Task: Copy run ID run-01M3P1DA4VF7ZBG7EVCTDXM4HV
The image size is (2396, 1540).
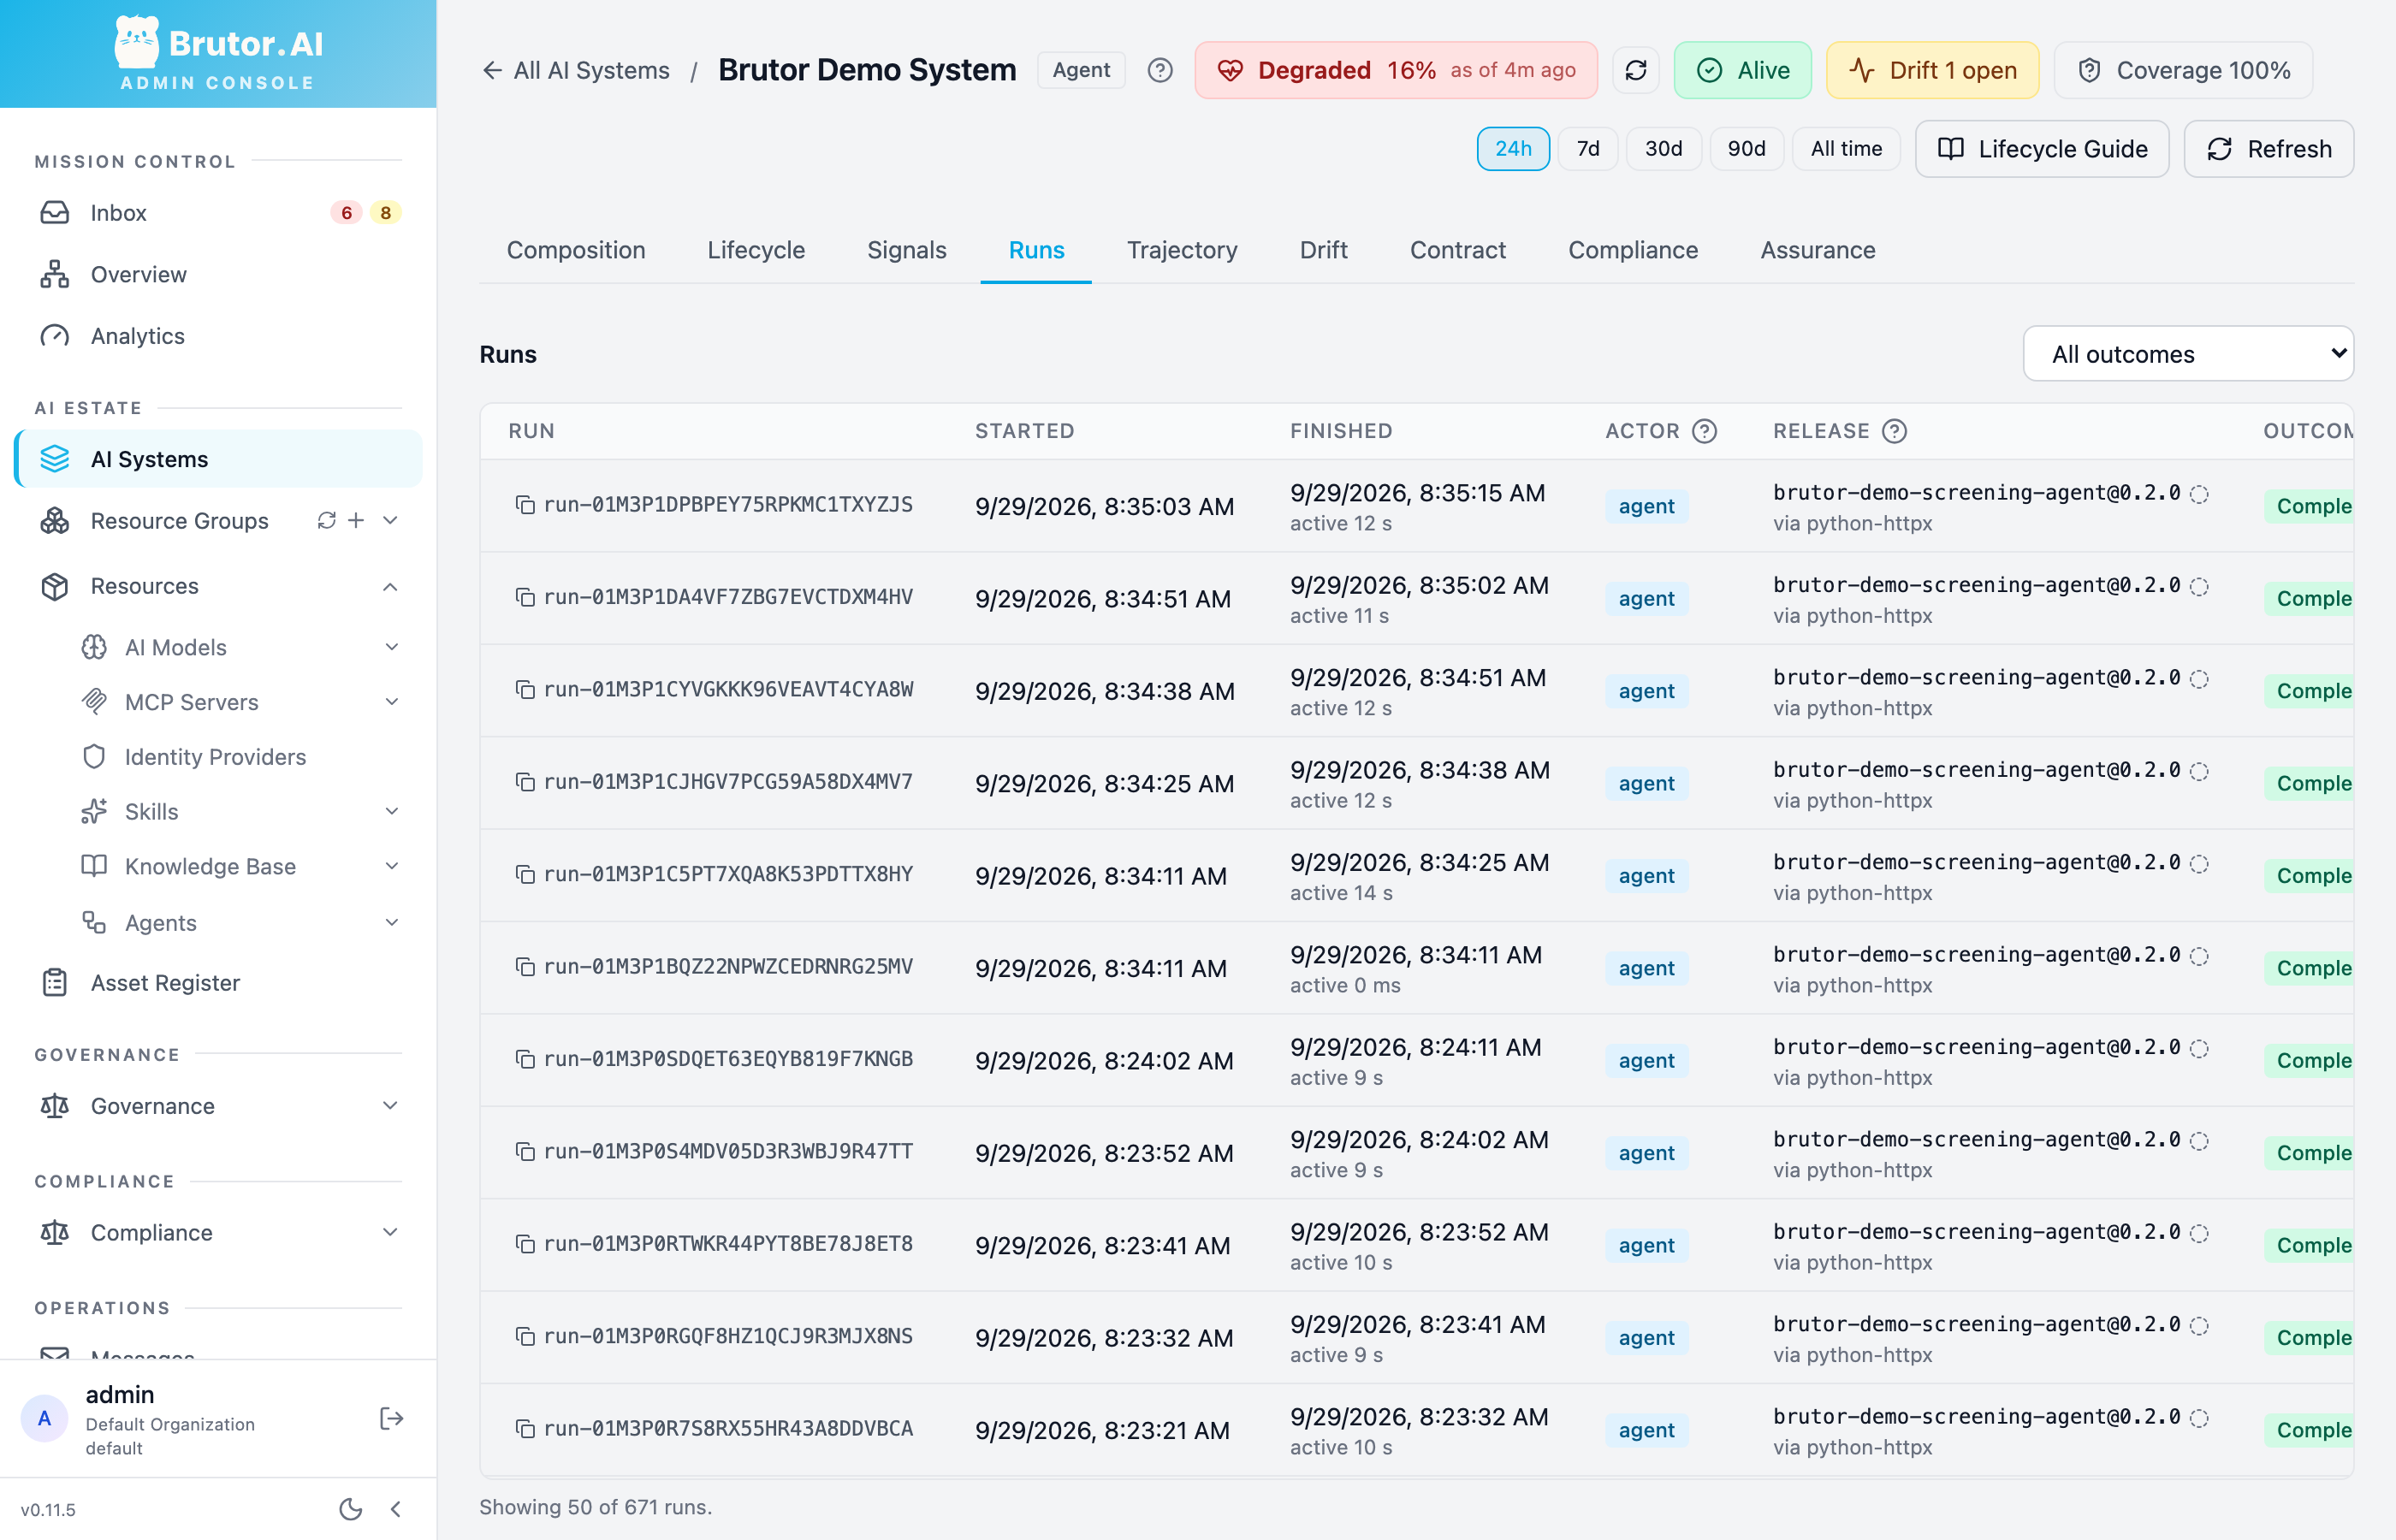Action: tap(524, 597)
